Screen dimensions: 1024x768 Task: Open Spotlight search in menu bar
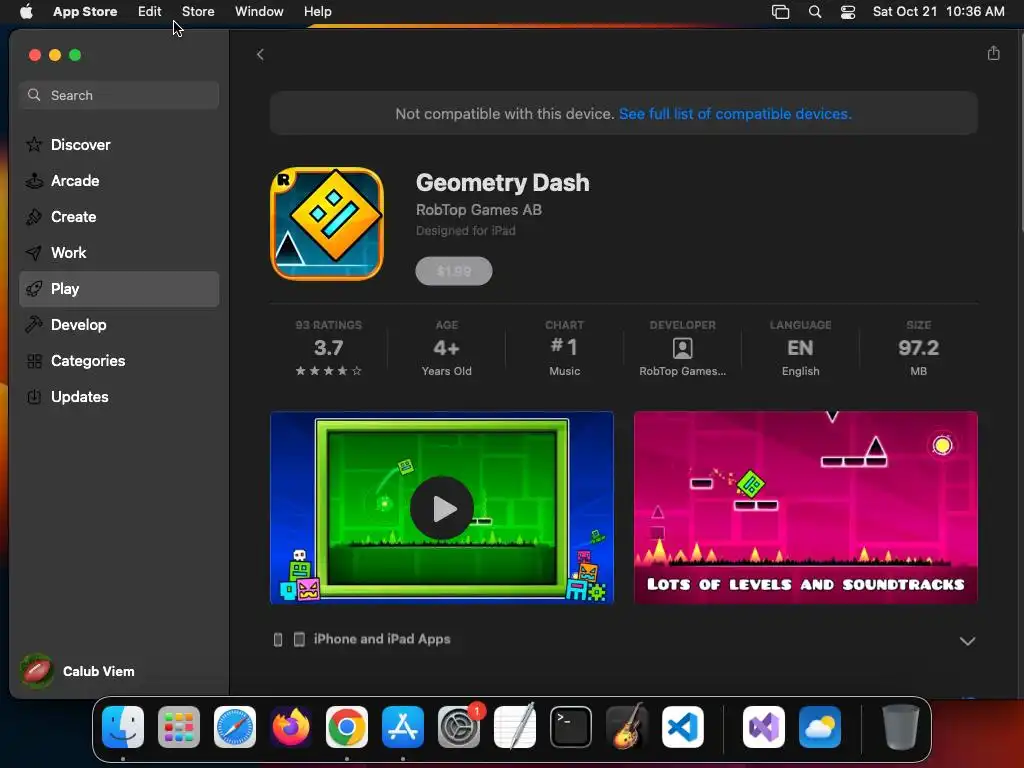(x=814, y=12)
